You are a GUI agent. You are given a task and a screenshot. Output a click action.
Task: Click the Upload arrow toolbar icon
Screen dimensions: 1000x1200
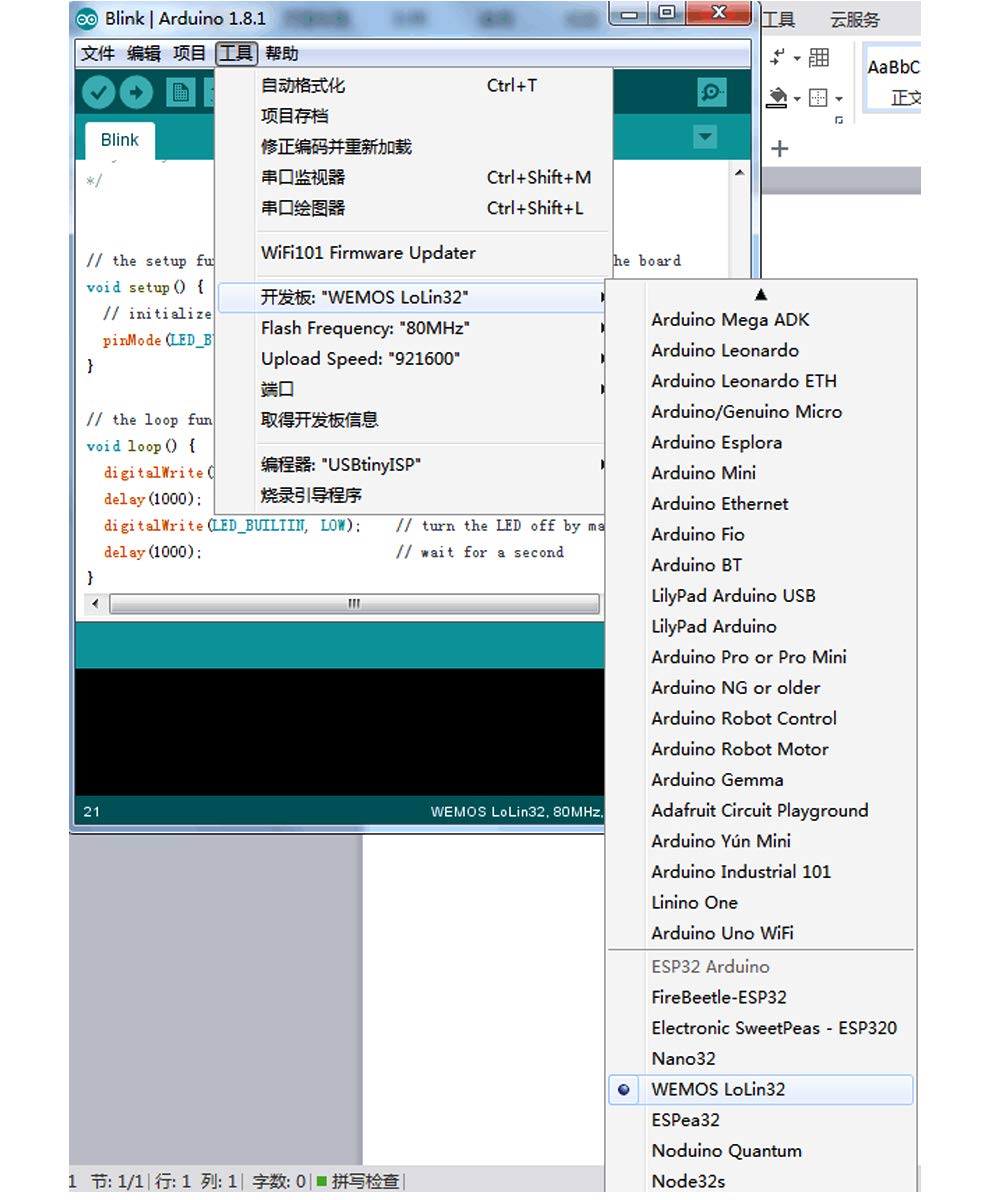[x=137, y=93]
